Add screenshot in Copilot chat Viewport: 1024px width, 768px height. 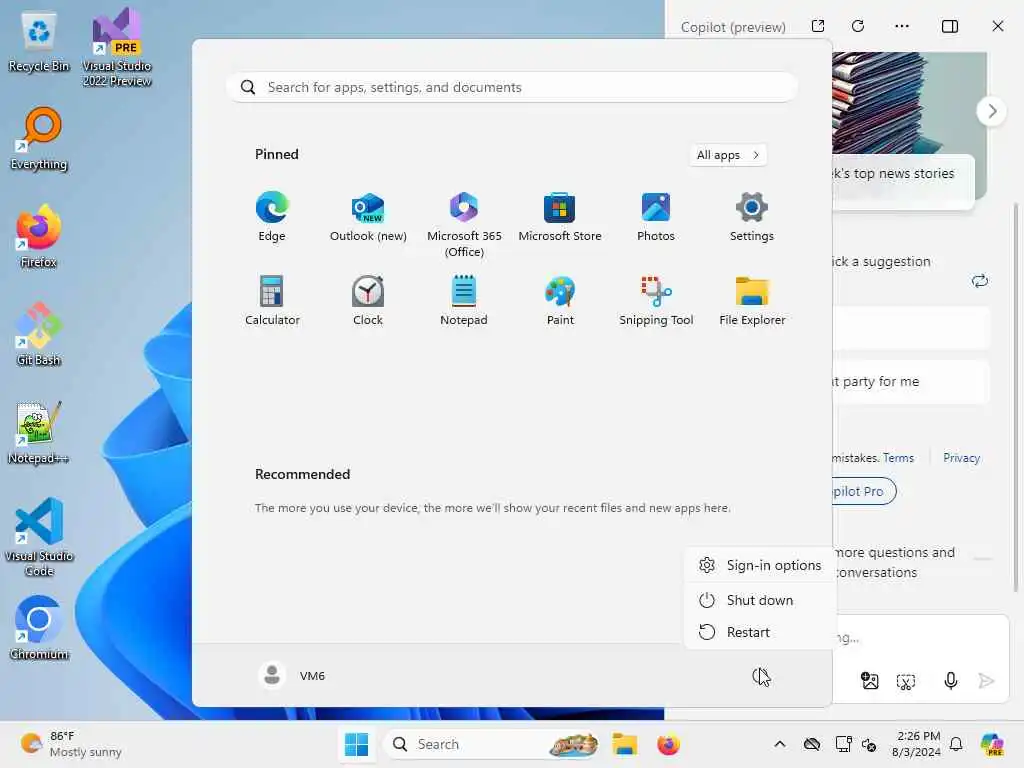[x=906, y=682]
